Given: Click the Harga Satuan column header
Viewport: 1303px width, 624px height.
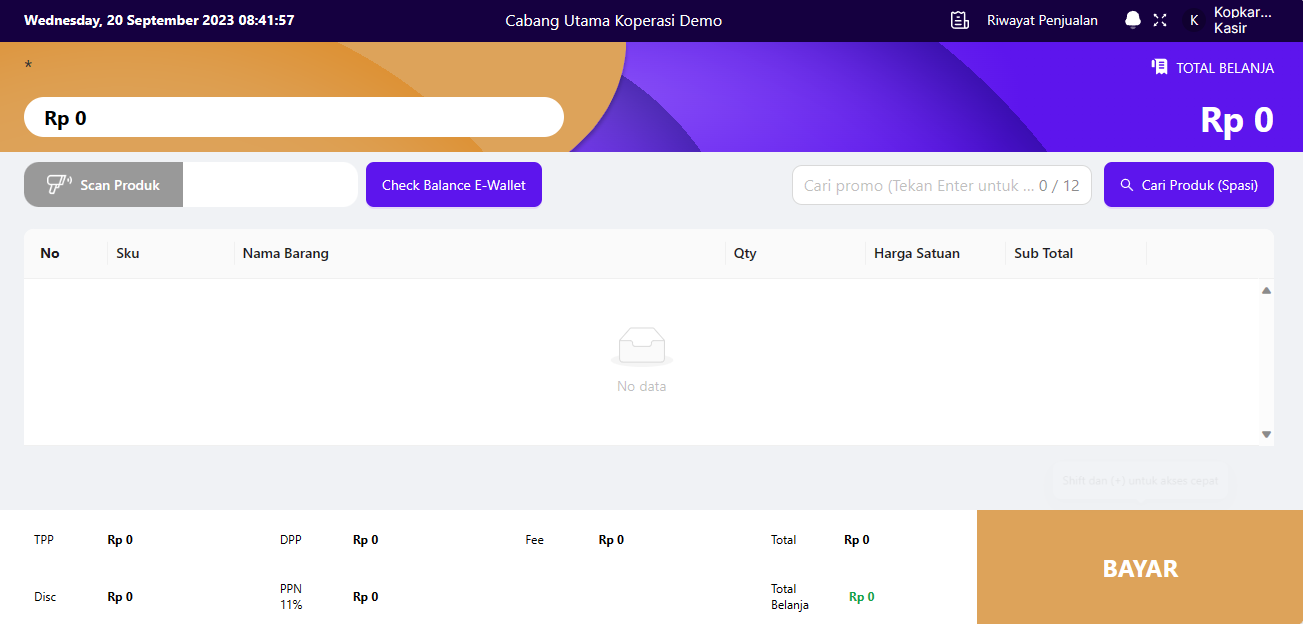Looking at the screenshot, I should coord(916,253).
